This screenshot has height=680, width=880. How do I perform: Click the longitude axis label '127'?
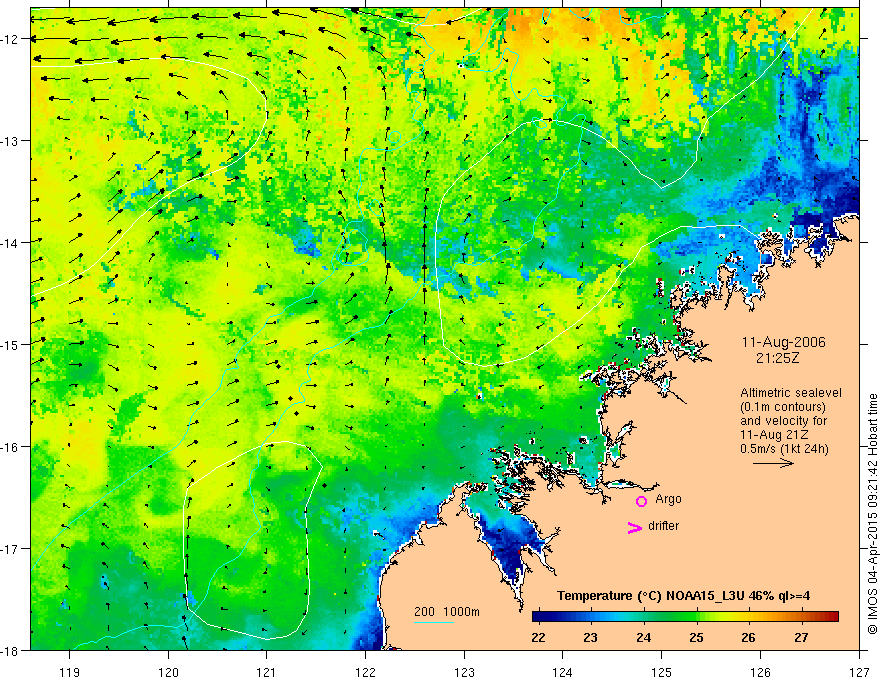click(859, 672)
